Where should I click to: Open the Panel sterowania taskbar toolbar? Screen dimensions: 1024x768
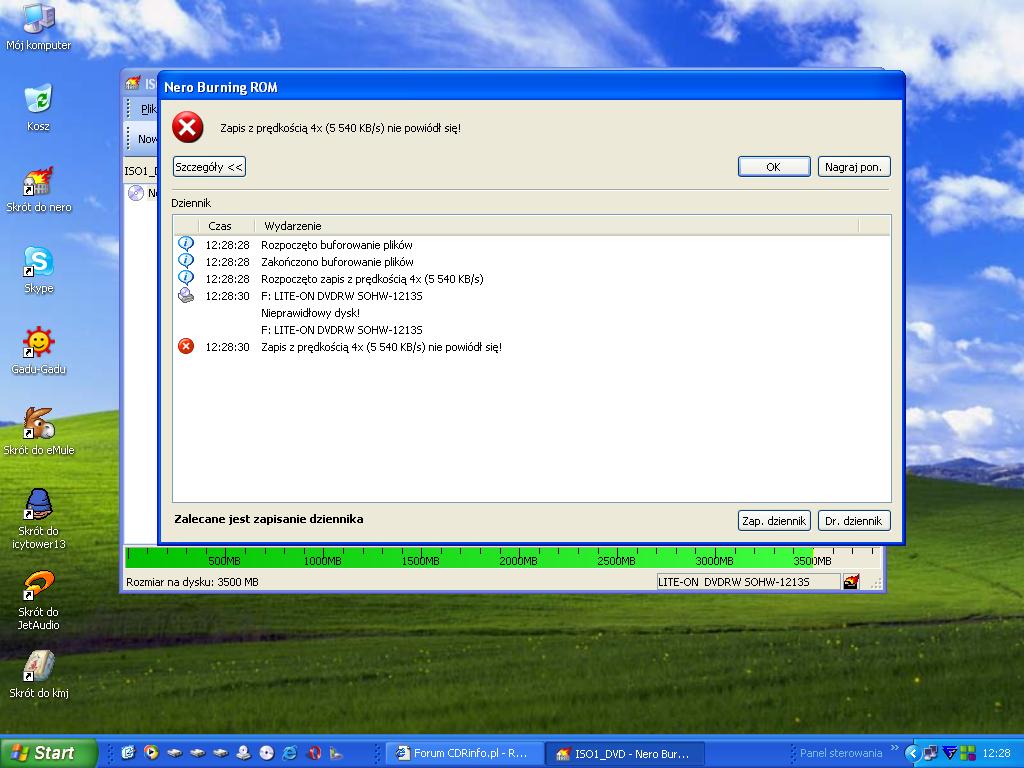pyautogui.click(x=840, y=753)
